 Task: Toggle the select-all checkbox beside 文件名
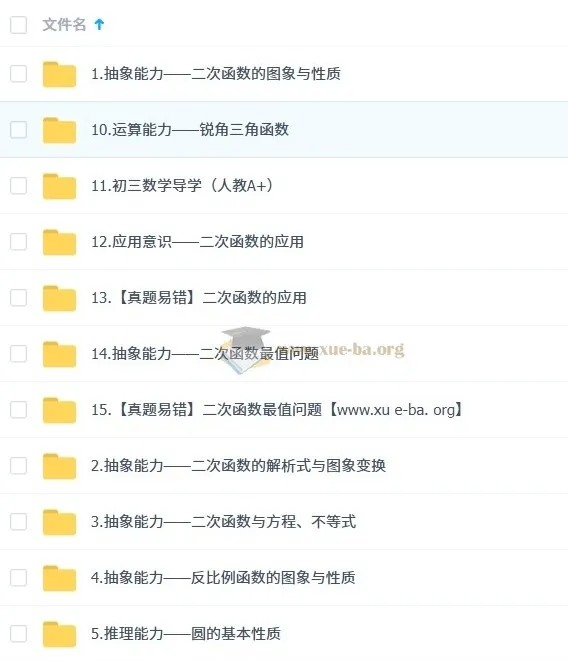[19, 25]
